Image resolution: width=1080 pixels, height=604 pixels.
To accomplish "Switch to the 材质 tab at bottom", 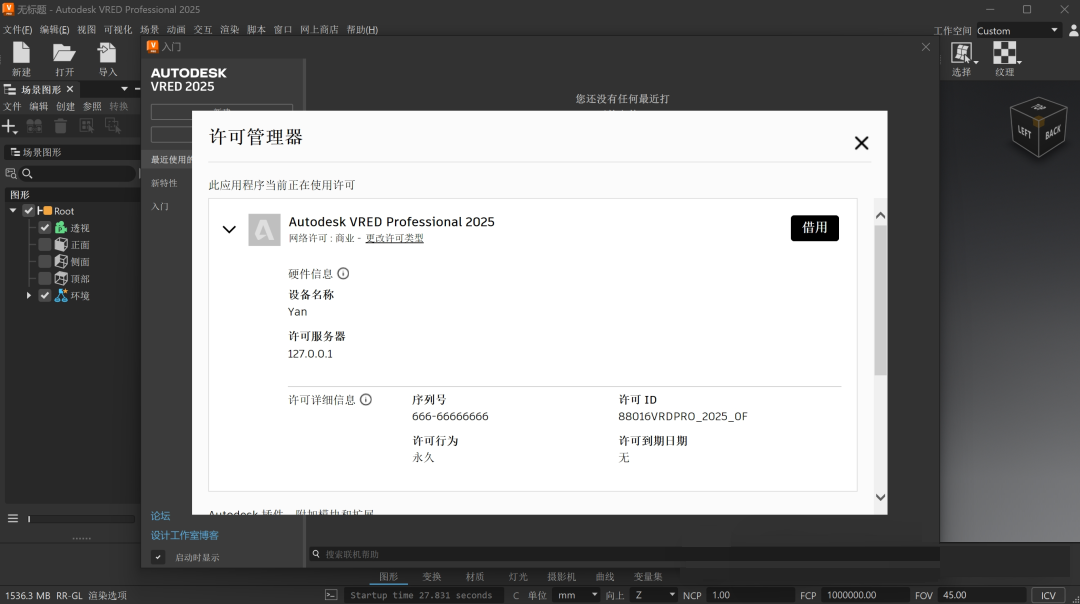I will tap(474, 576).
